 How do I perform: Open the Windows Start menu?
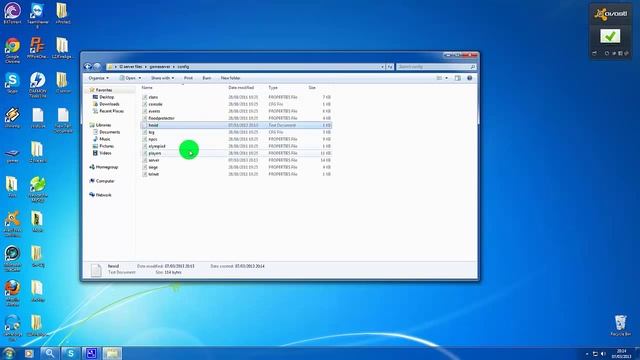pyautogui.click(x=9, y=353)
